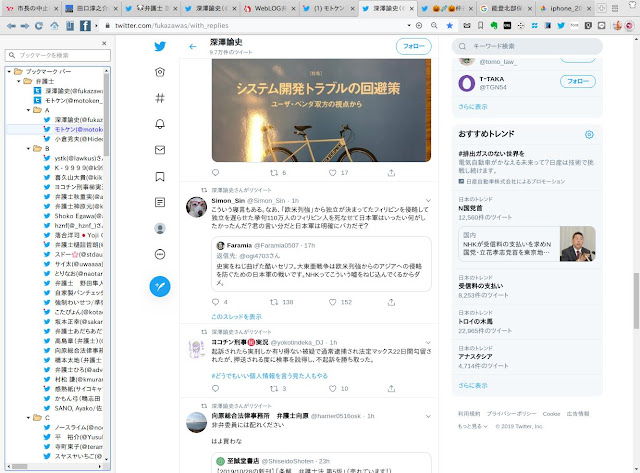This screenshot has width=640, height=473.
Task: Collapse the C bookmark folder
Action: (28, 417)
